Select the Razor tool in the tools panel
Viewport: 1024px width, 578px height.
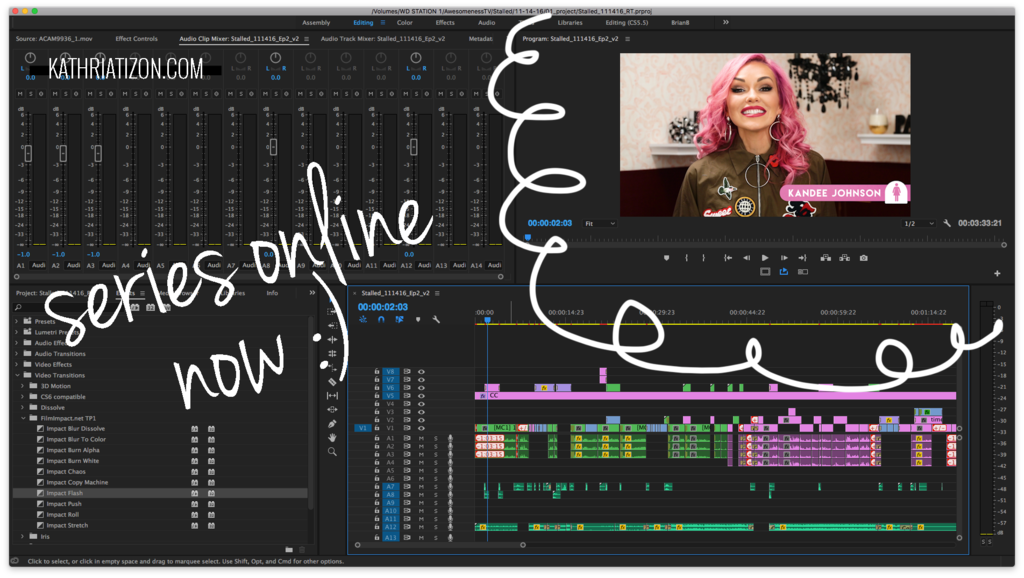(332, 381)
